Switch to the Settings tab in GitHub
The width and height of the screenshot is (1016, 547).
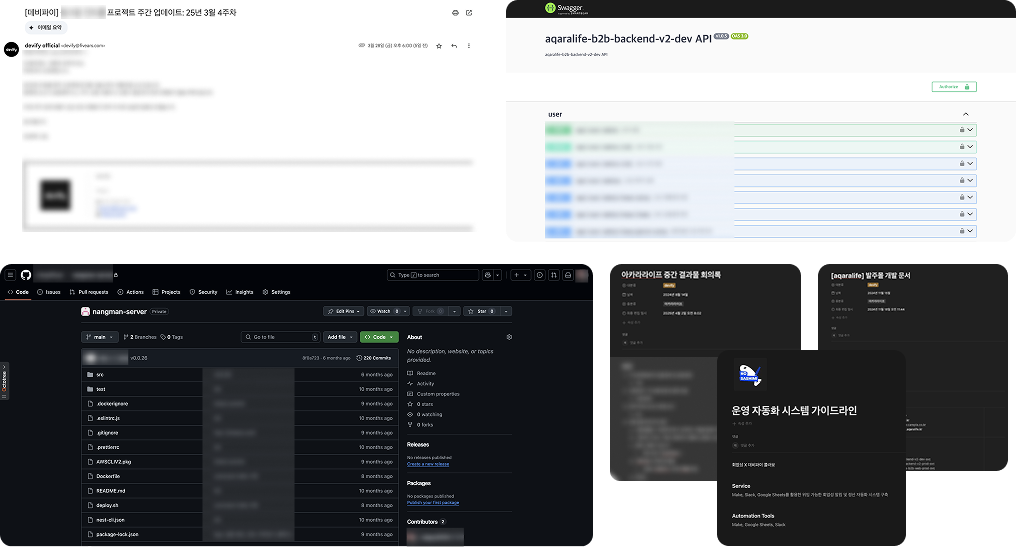point(277,292)
